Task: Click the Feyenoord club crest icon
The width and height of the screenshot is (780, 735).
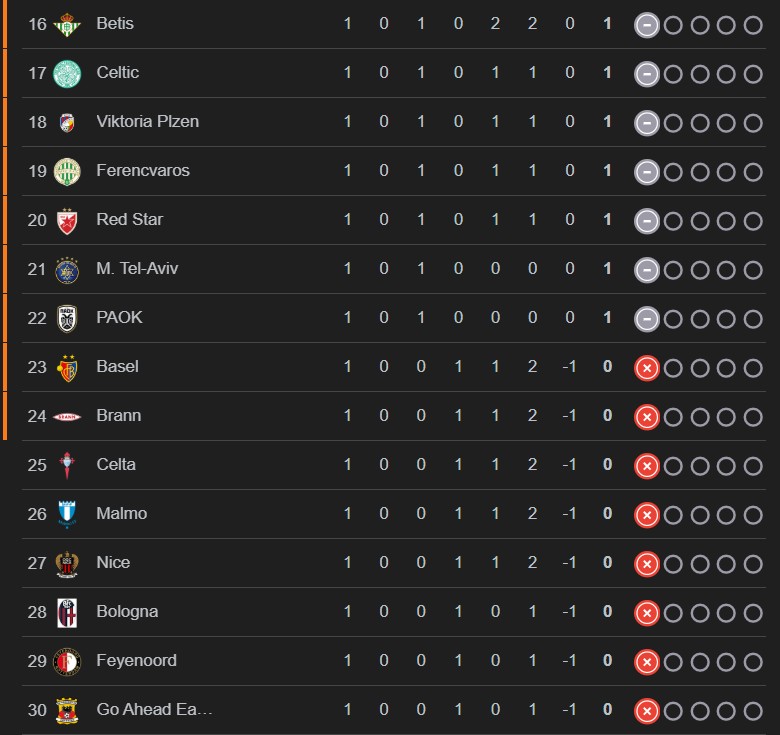Action: (x=67, y=661)
